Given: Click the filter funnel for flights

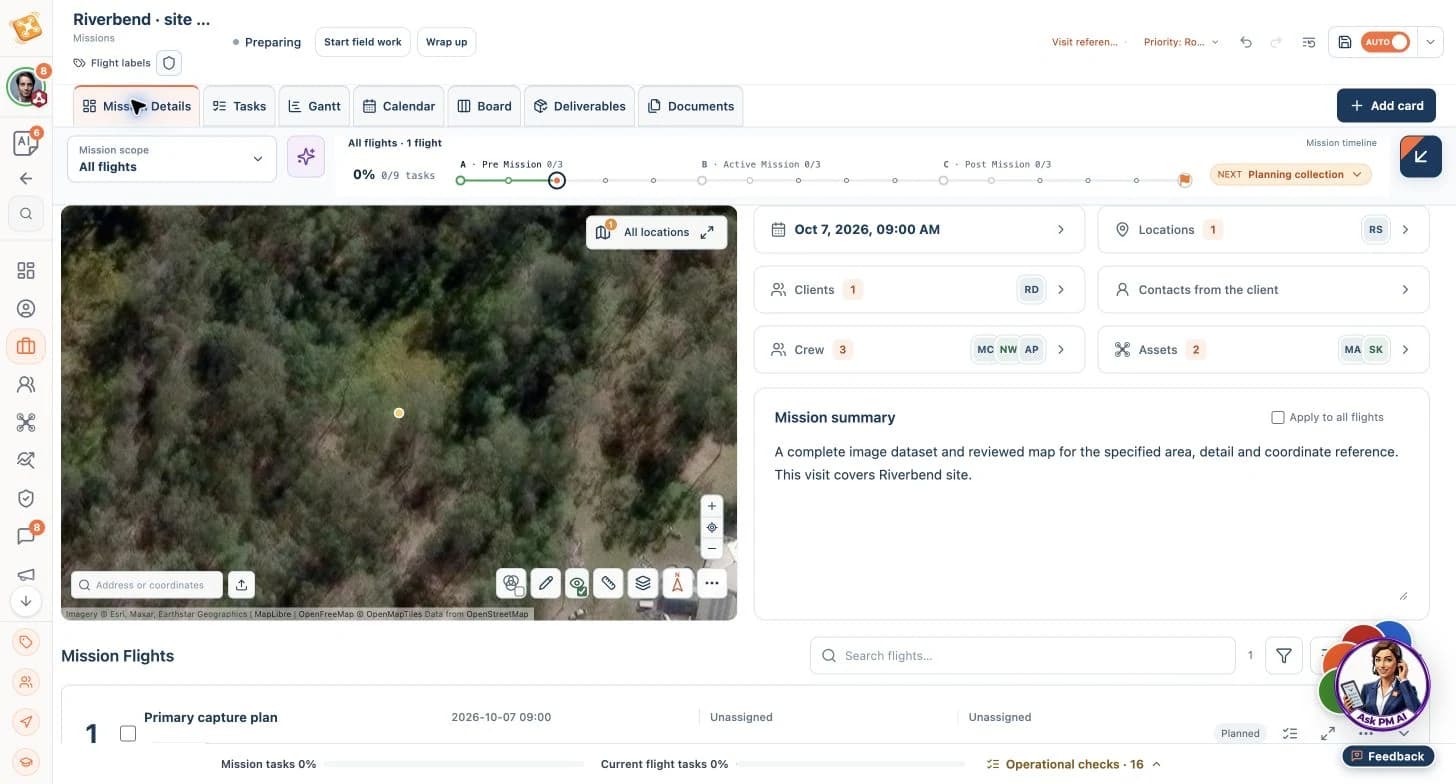Looking at the screenshot, I should pyautogui.click(x=1284, y=656).
